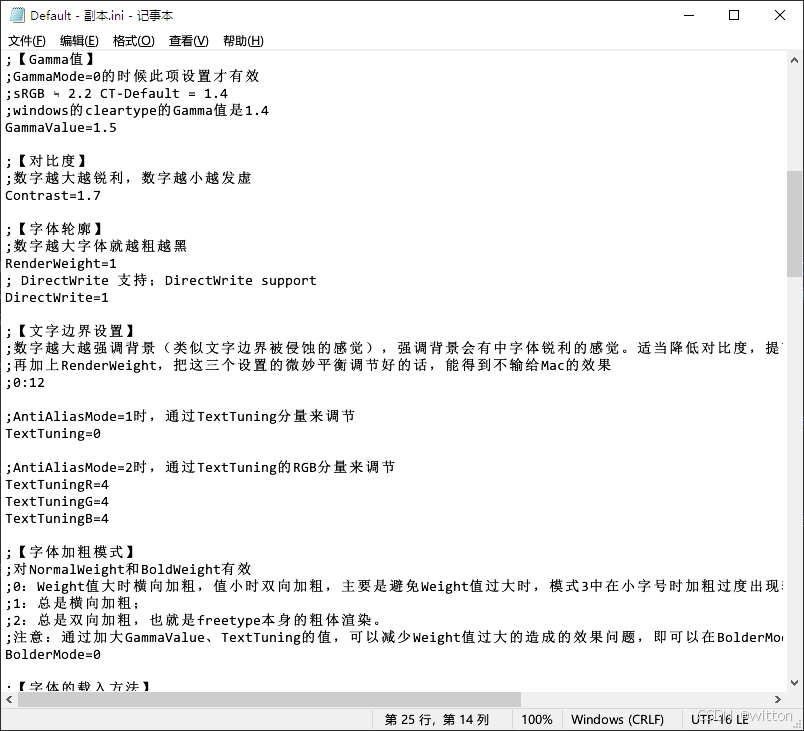Click the Notepad icon in the title bar

point(16,15)
